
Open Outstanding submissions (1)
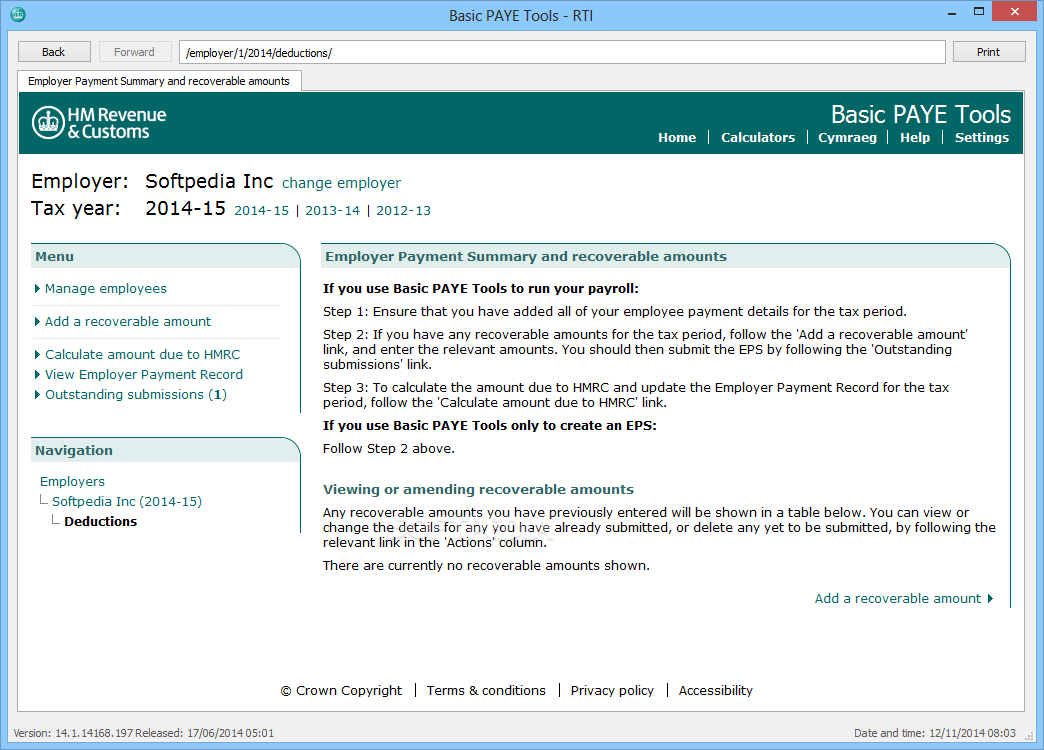(x=136, y=394)
